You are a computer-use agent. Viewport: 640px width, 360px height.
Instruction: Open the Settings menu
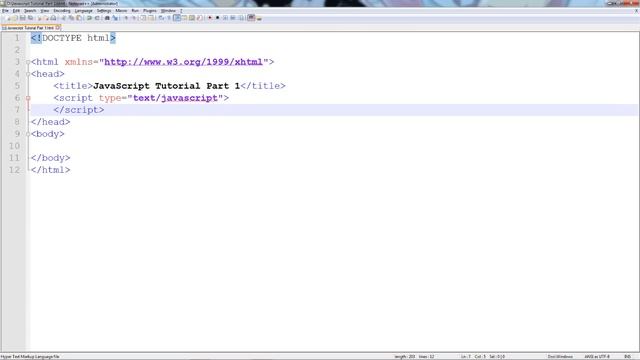coord(104,11)
